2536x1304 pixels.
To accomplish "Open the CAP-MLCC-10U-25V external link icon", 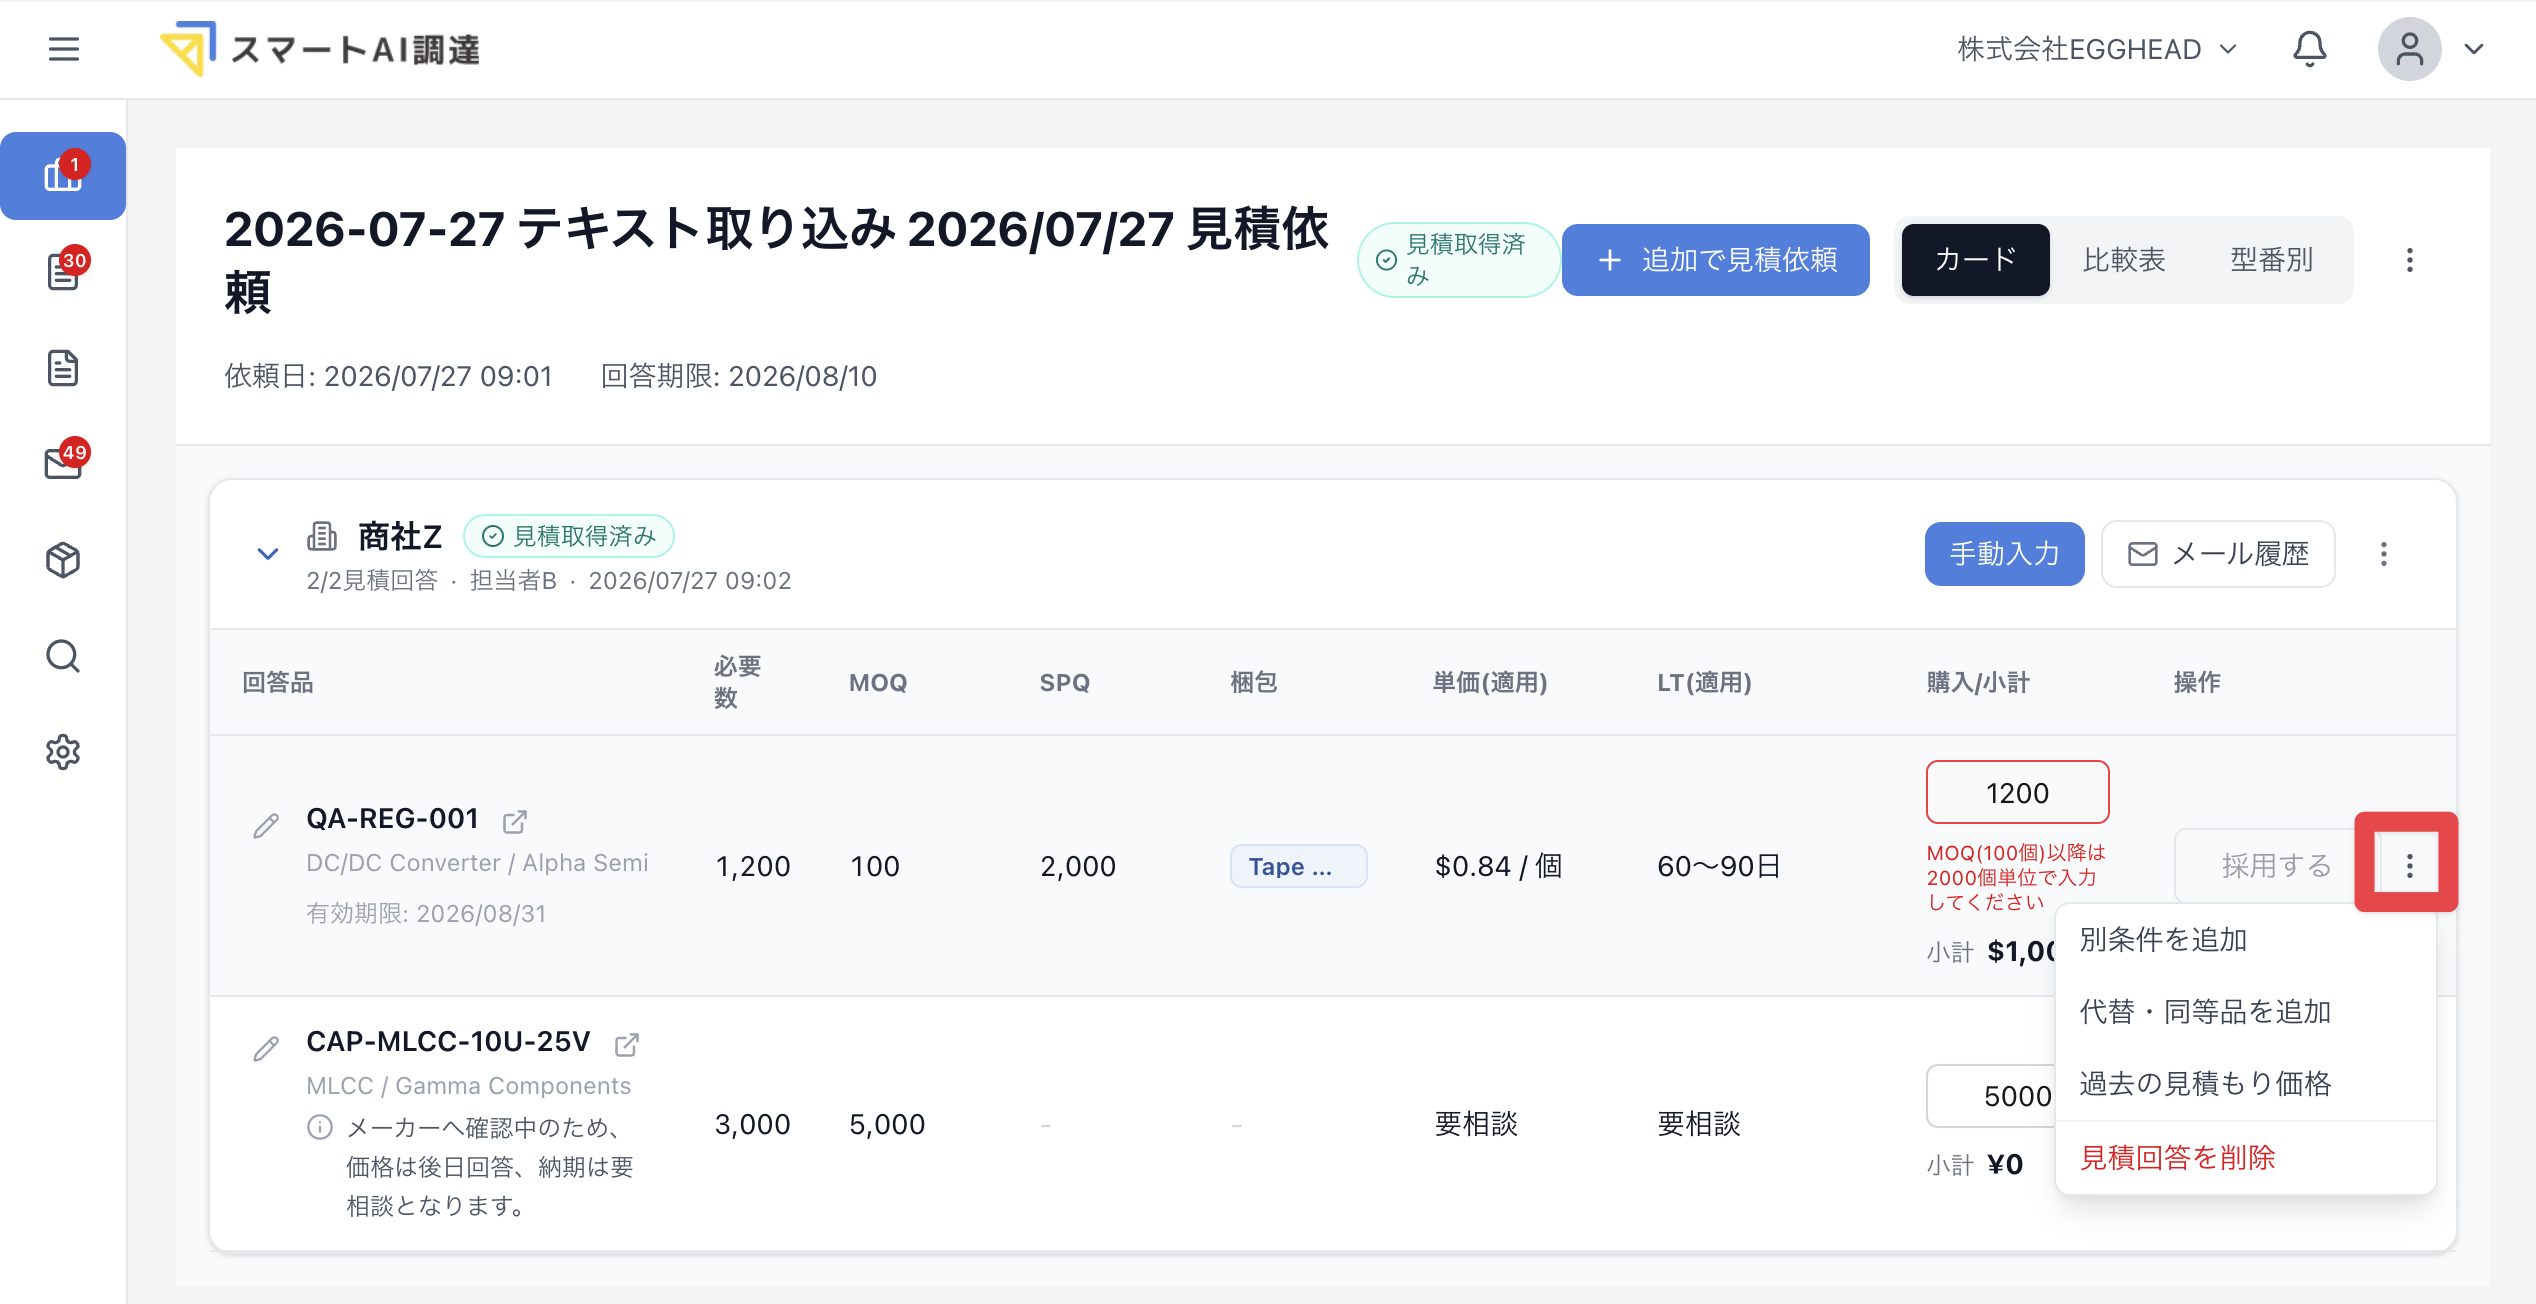I will (x=626, y=1044).
